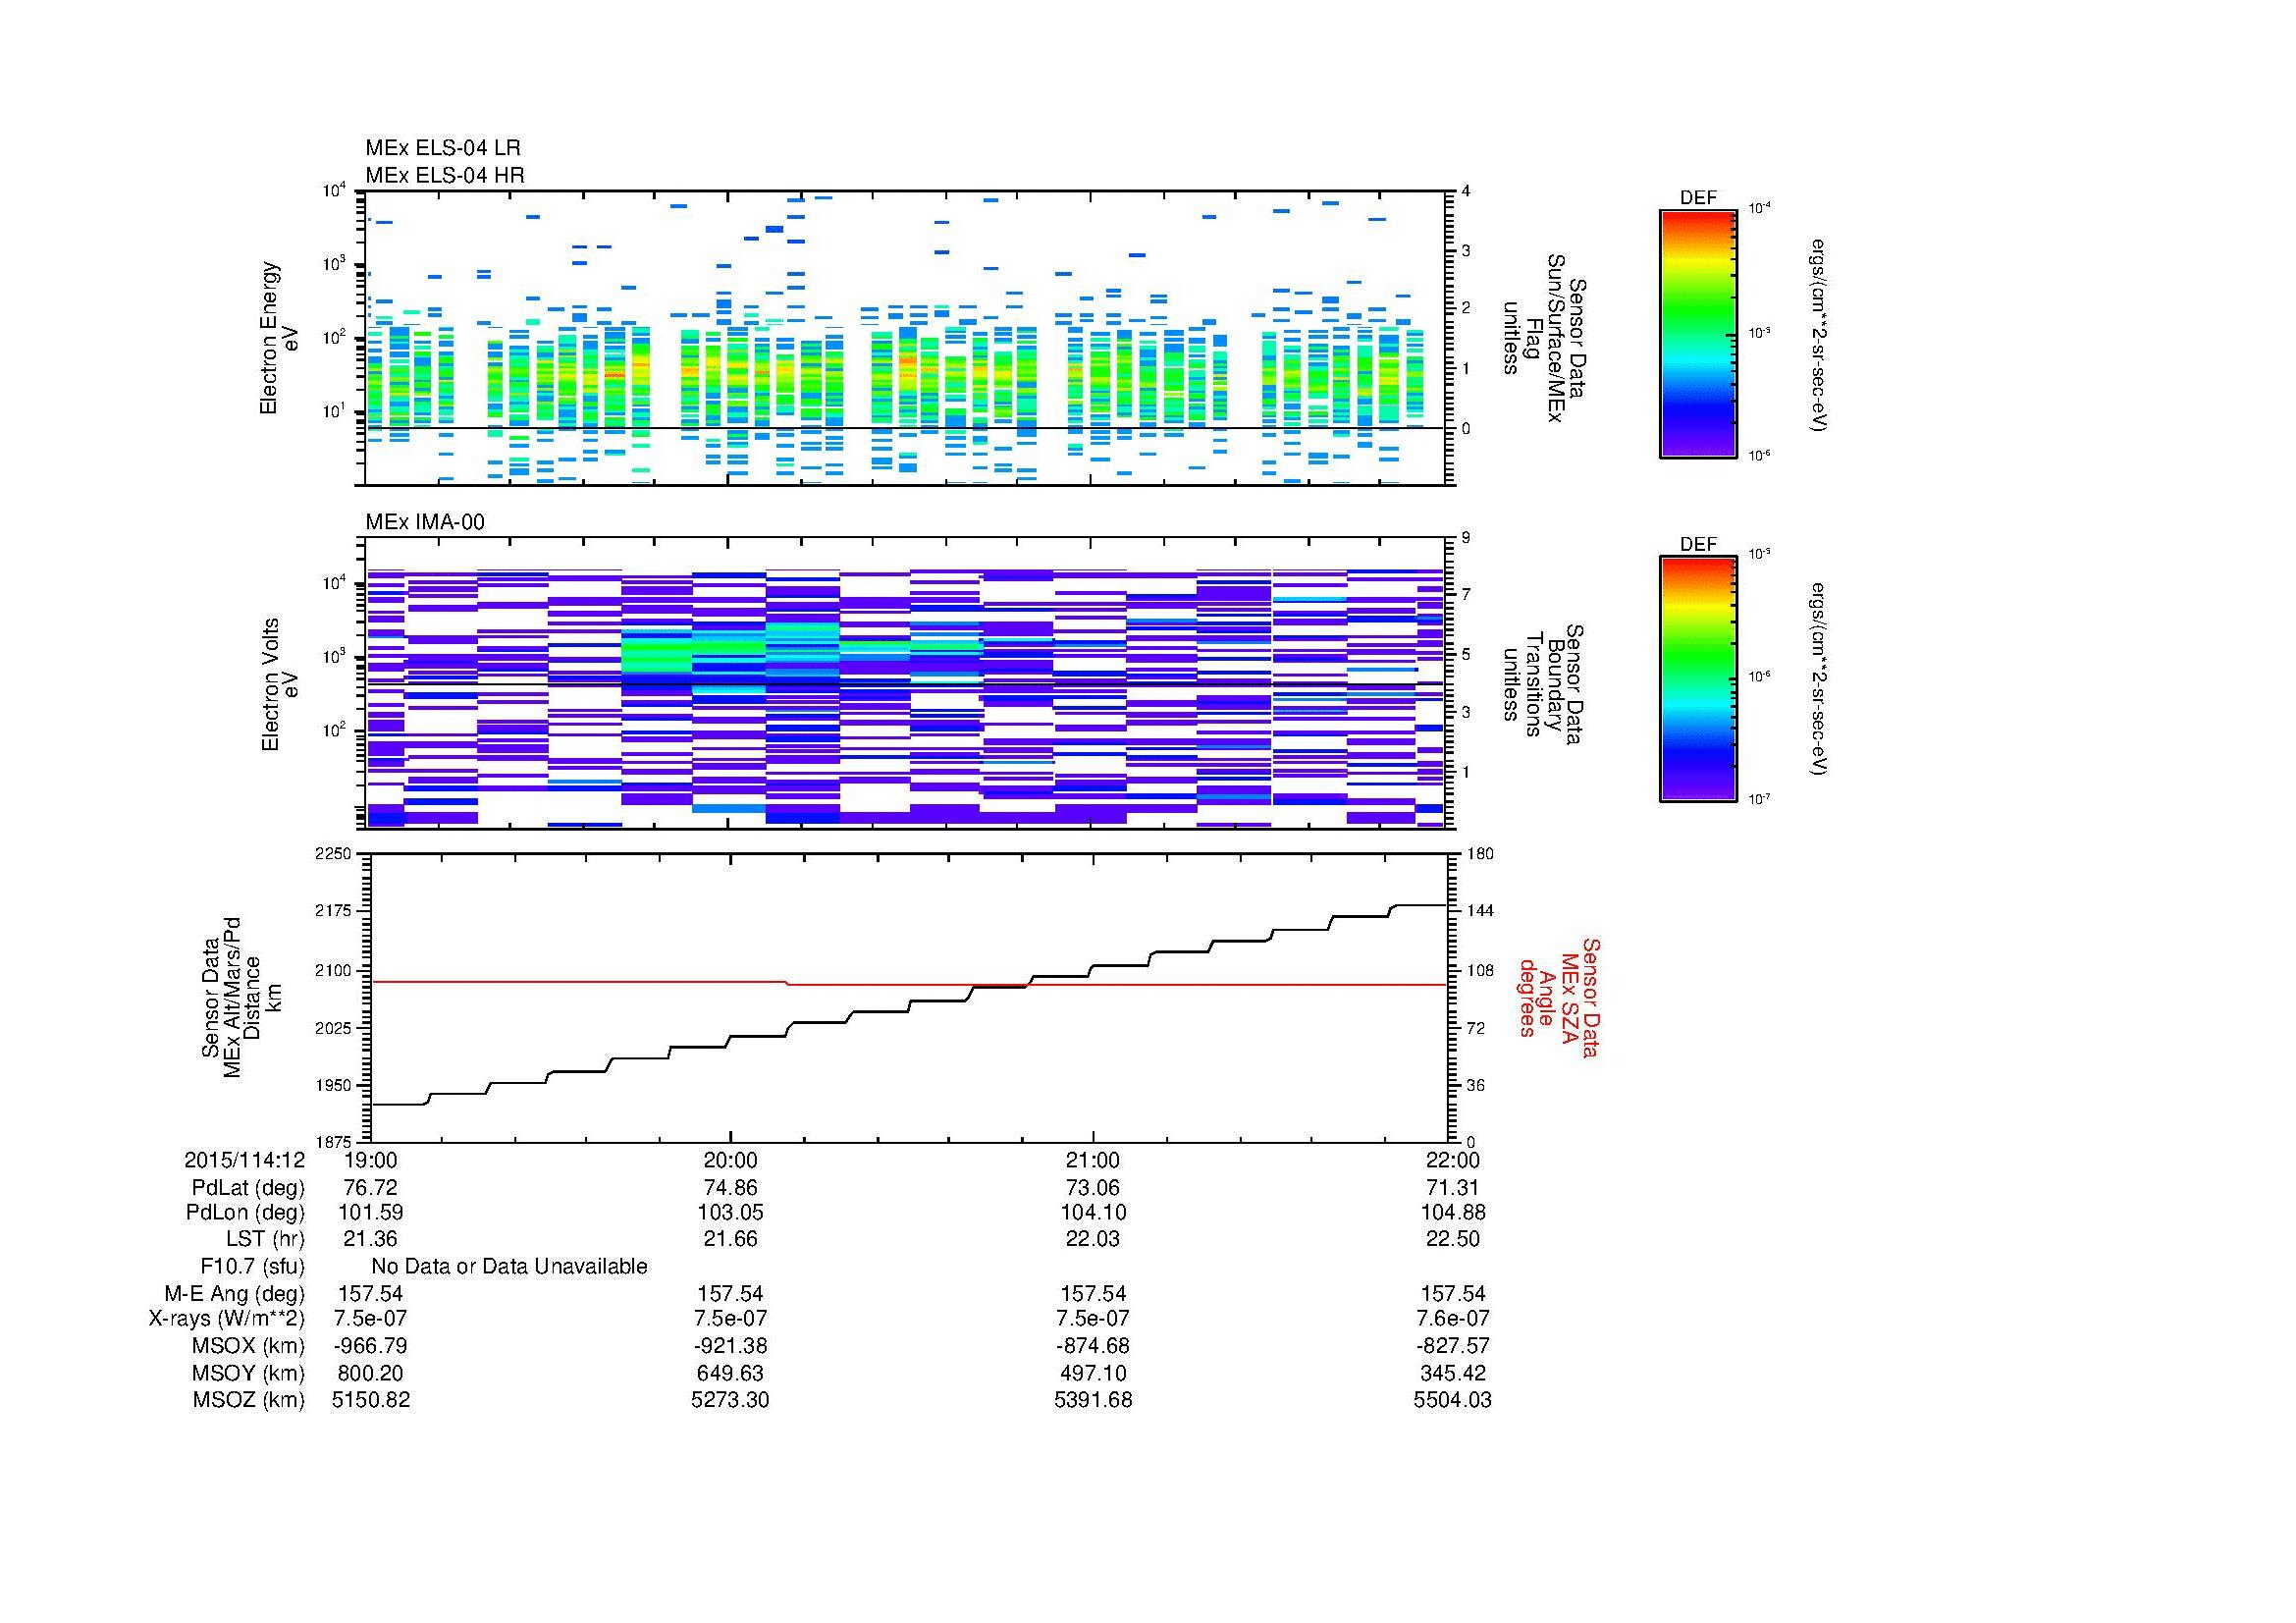Click the X-rays value 7.6e-07
The width and height of the screenshot is (2296, 1623).
tap(1453, 1319)
